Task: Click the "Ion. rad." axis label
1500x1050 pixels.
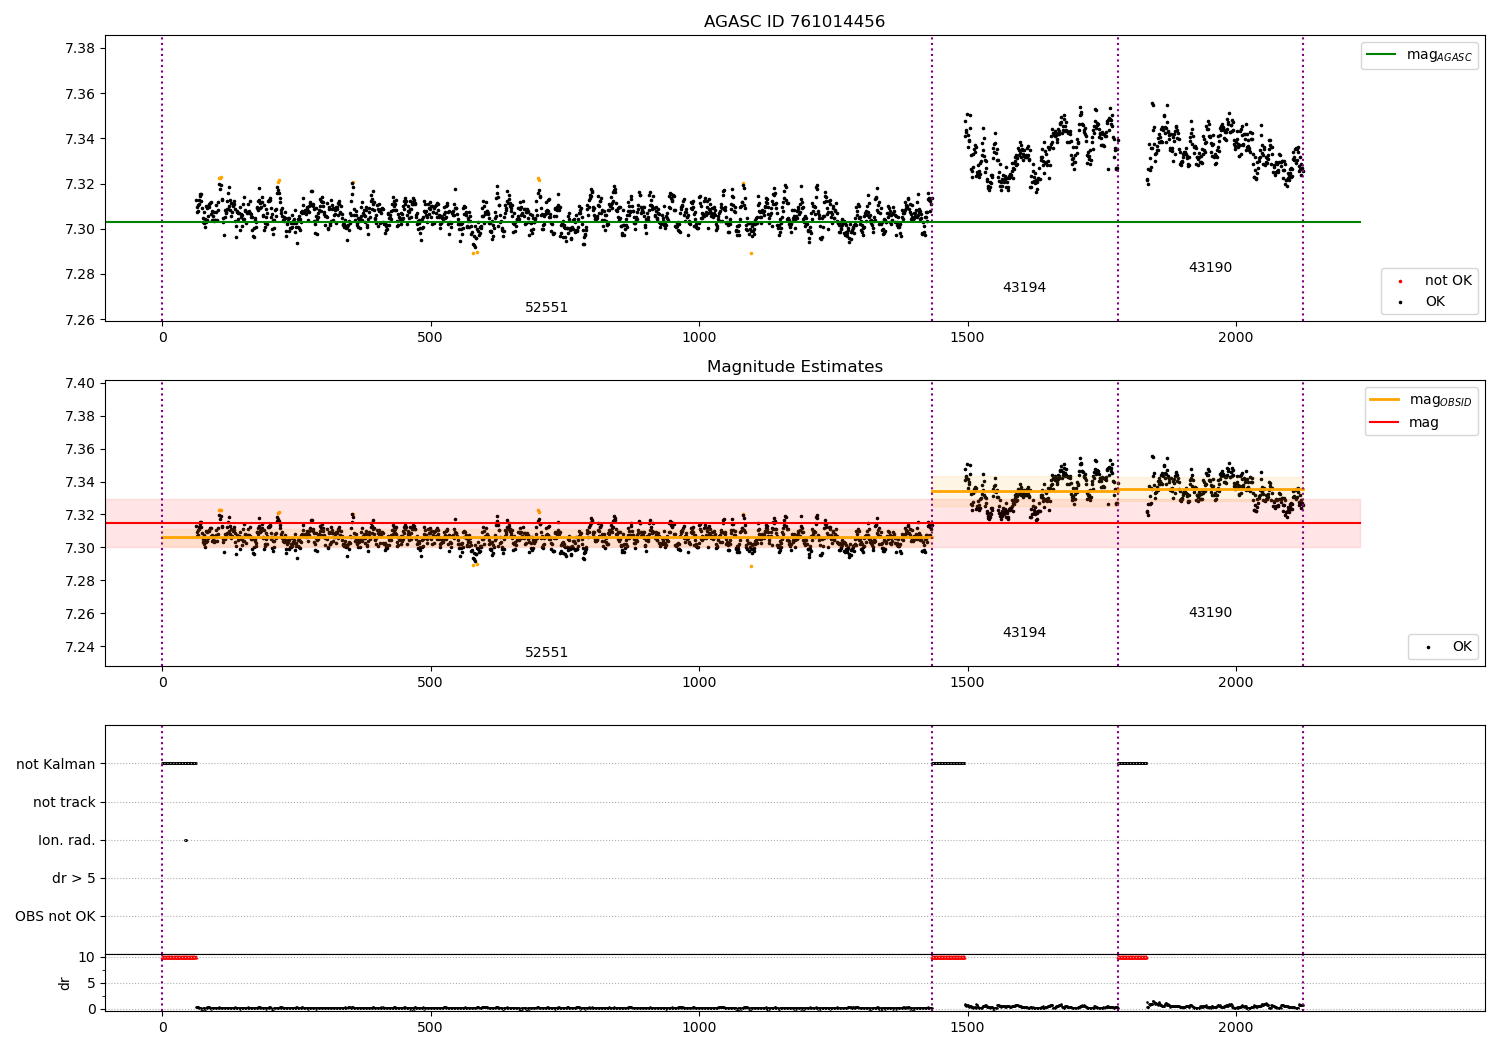Action: 67,840
